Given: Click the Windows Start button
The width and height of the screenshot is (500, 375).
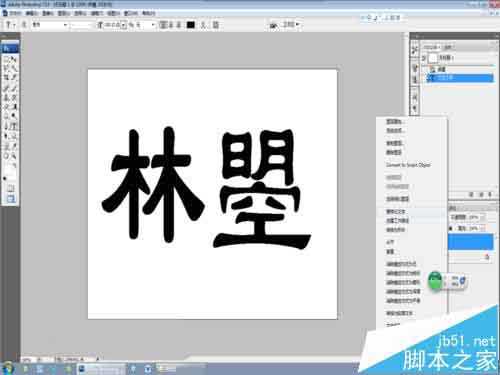Looking at the screenshot, I should coord(7,368).
